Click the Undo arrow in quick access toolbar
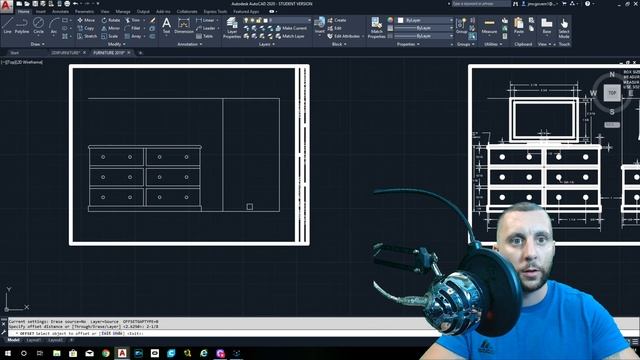 tap(76, 4)
